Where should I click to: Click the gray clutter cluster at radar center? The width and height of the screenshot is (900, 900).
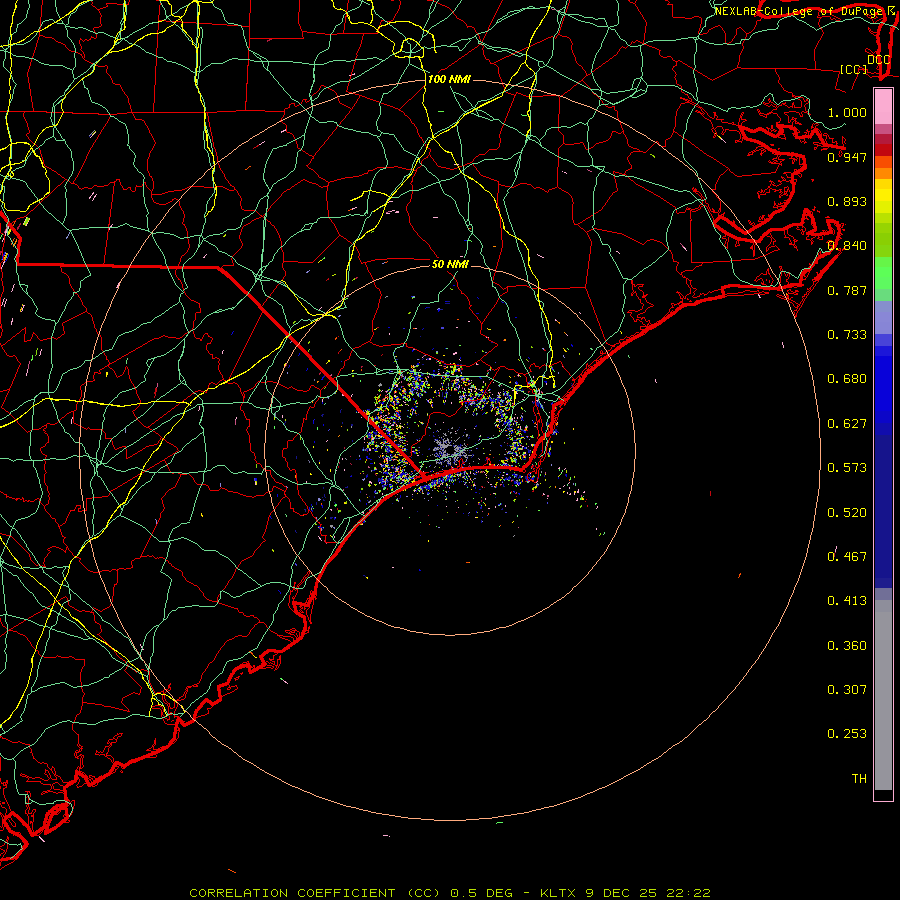point(451,449)
